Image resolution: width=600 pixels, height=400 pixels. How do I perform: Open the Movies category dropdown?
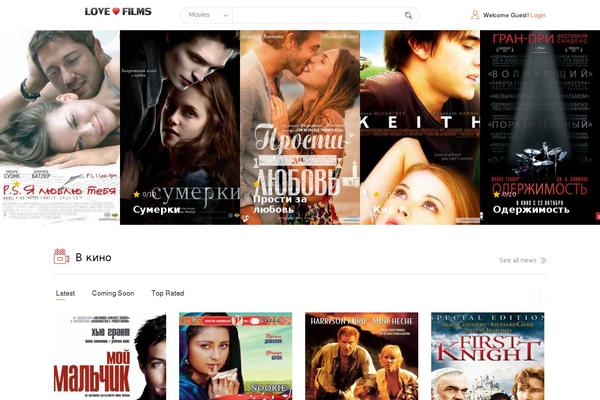click(x=207, y=15)
